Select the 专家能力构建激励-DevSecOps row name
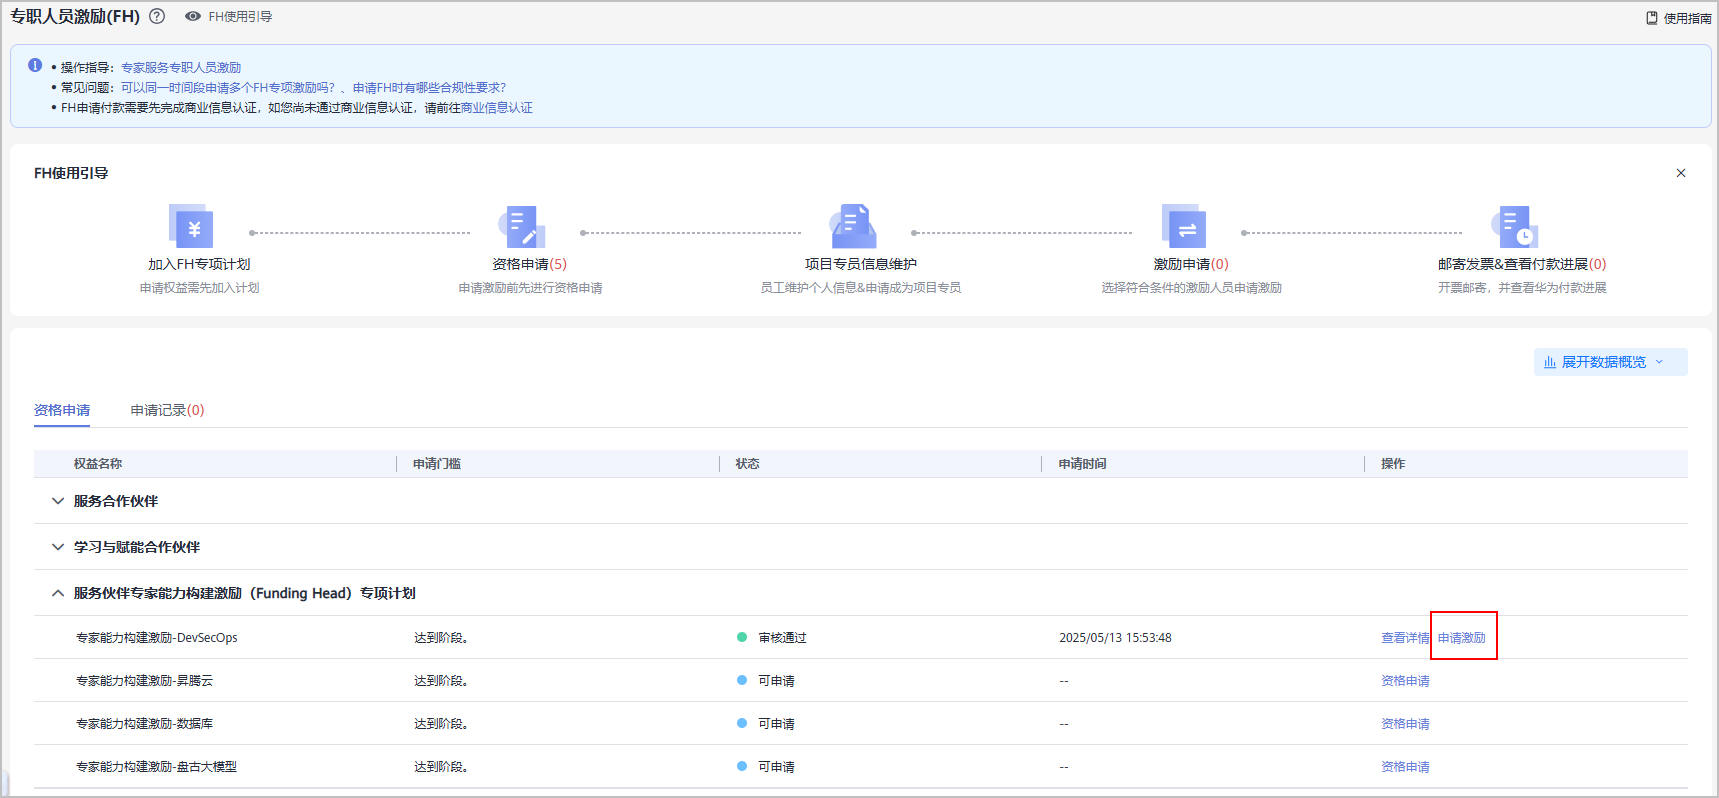This screenshot has width=1719, height=798. pyautogui.click(x=157, y=638)
